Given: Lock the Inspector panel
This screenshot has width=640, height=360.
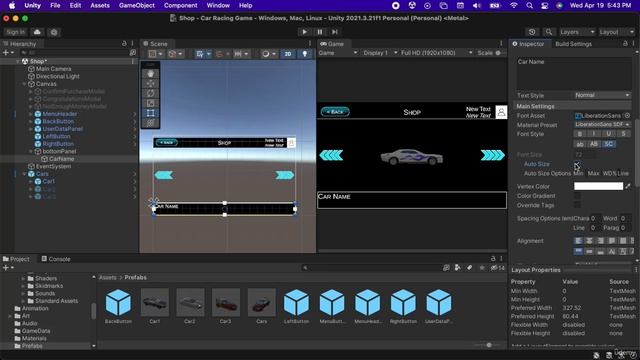Looking at the screenshot, I should click(625, 44).
